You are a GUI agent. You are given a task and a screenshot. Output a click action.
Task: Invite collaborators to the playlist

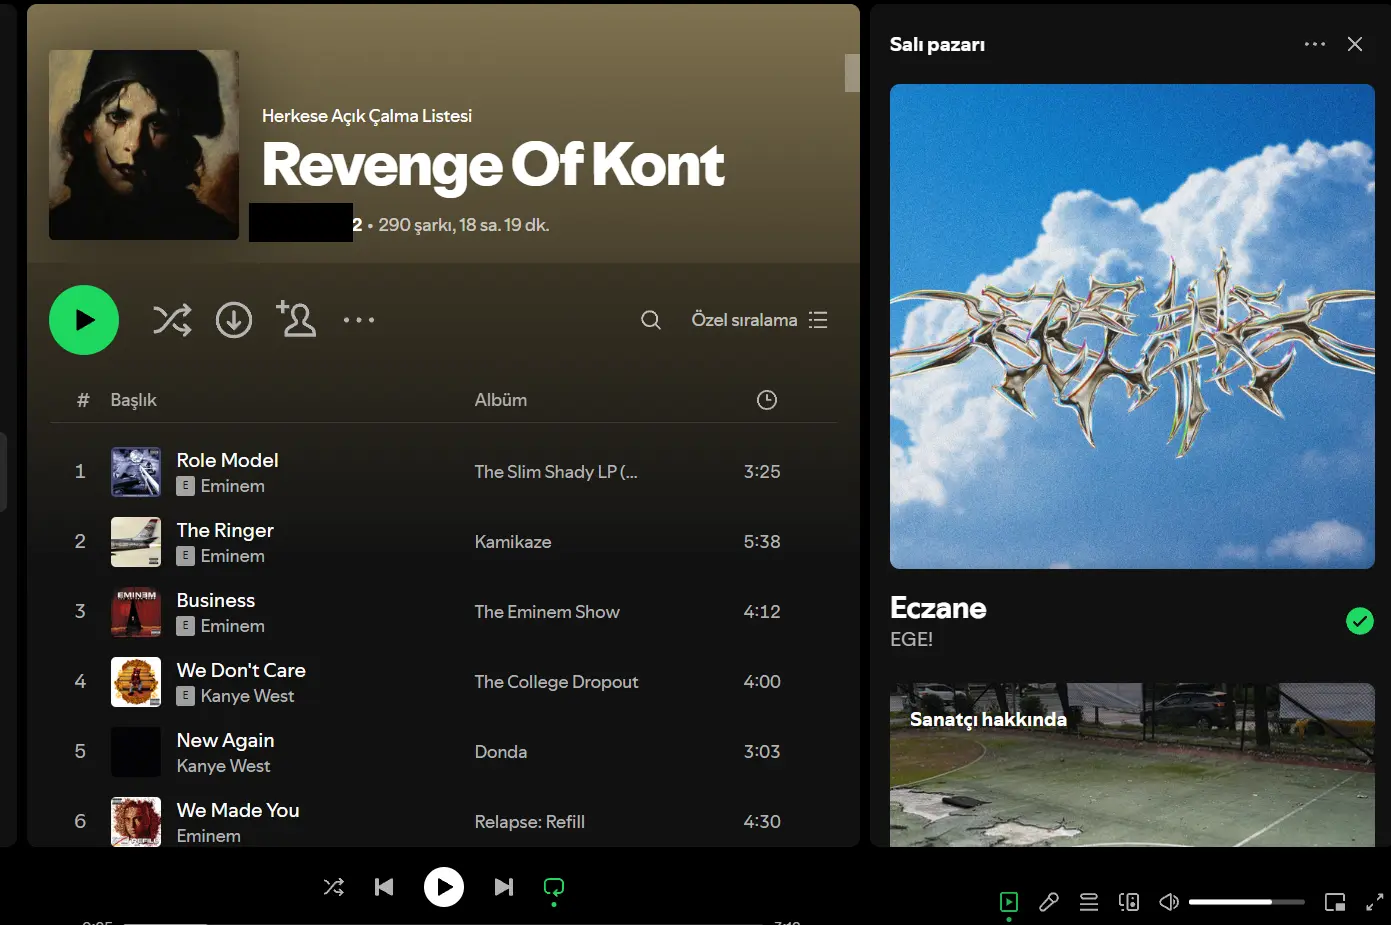coord(296,319)
